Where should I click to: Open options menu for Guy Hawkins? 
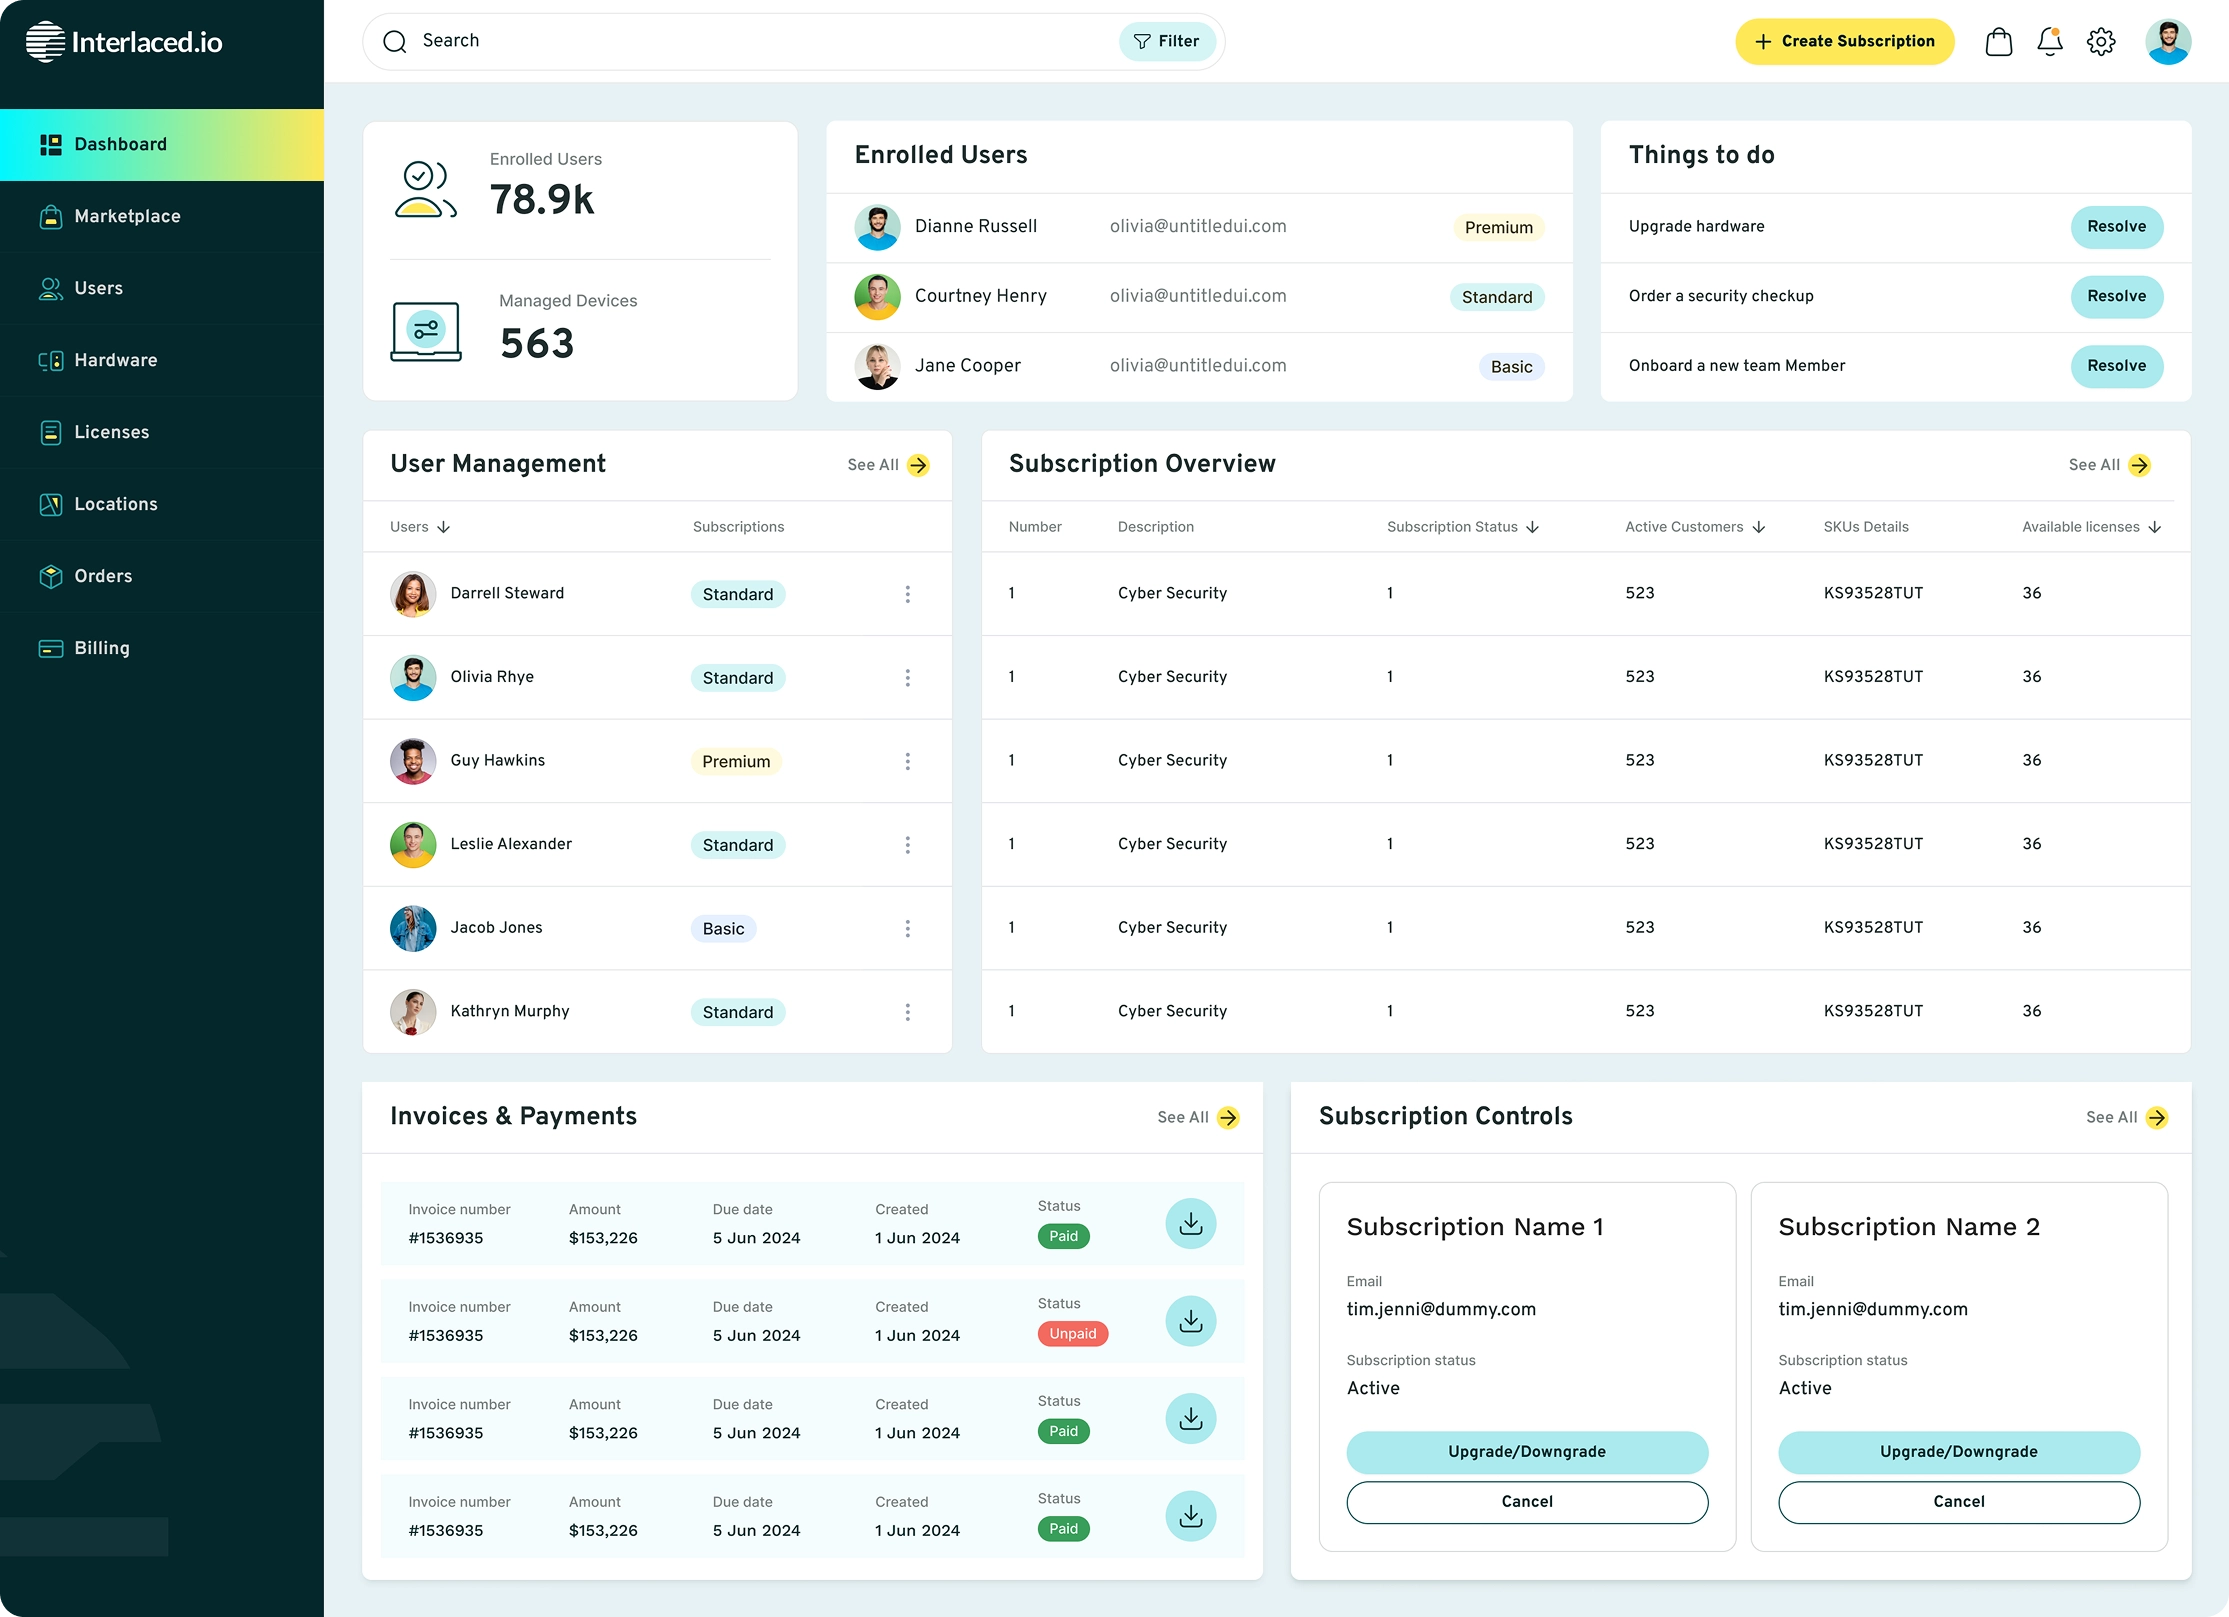908,761
